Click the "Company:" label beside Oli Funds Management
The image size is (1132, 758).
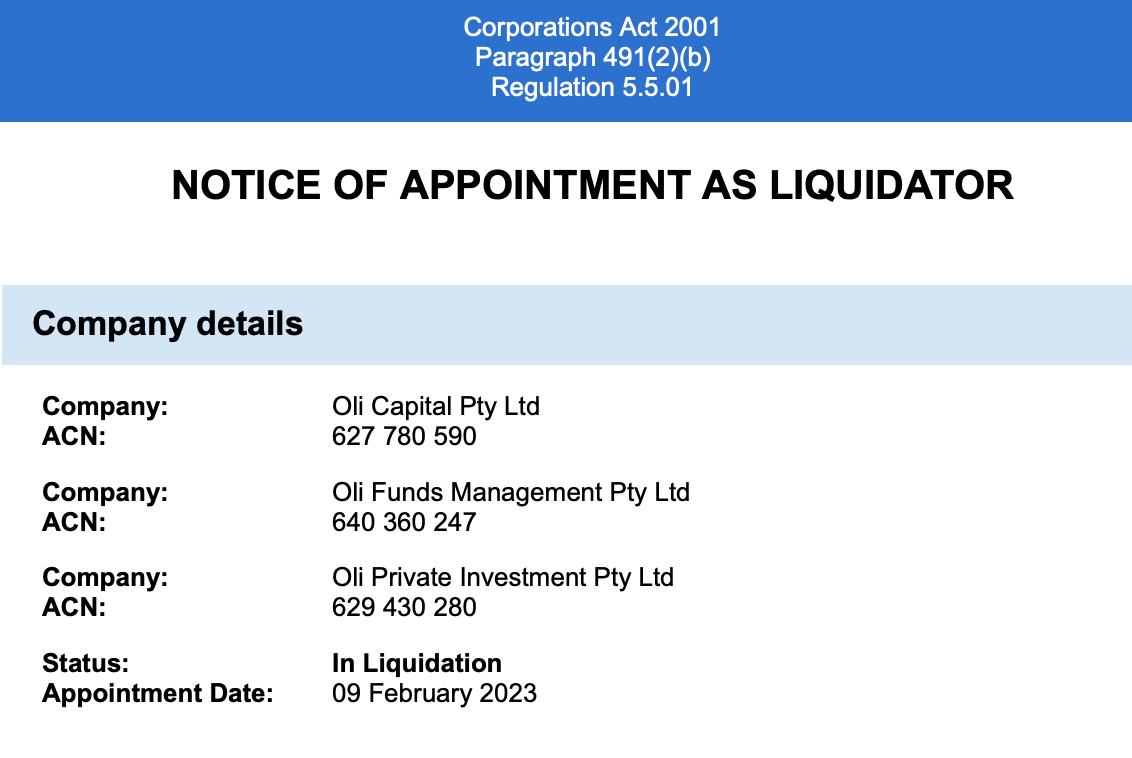point(105,492)
